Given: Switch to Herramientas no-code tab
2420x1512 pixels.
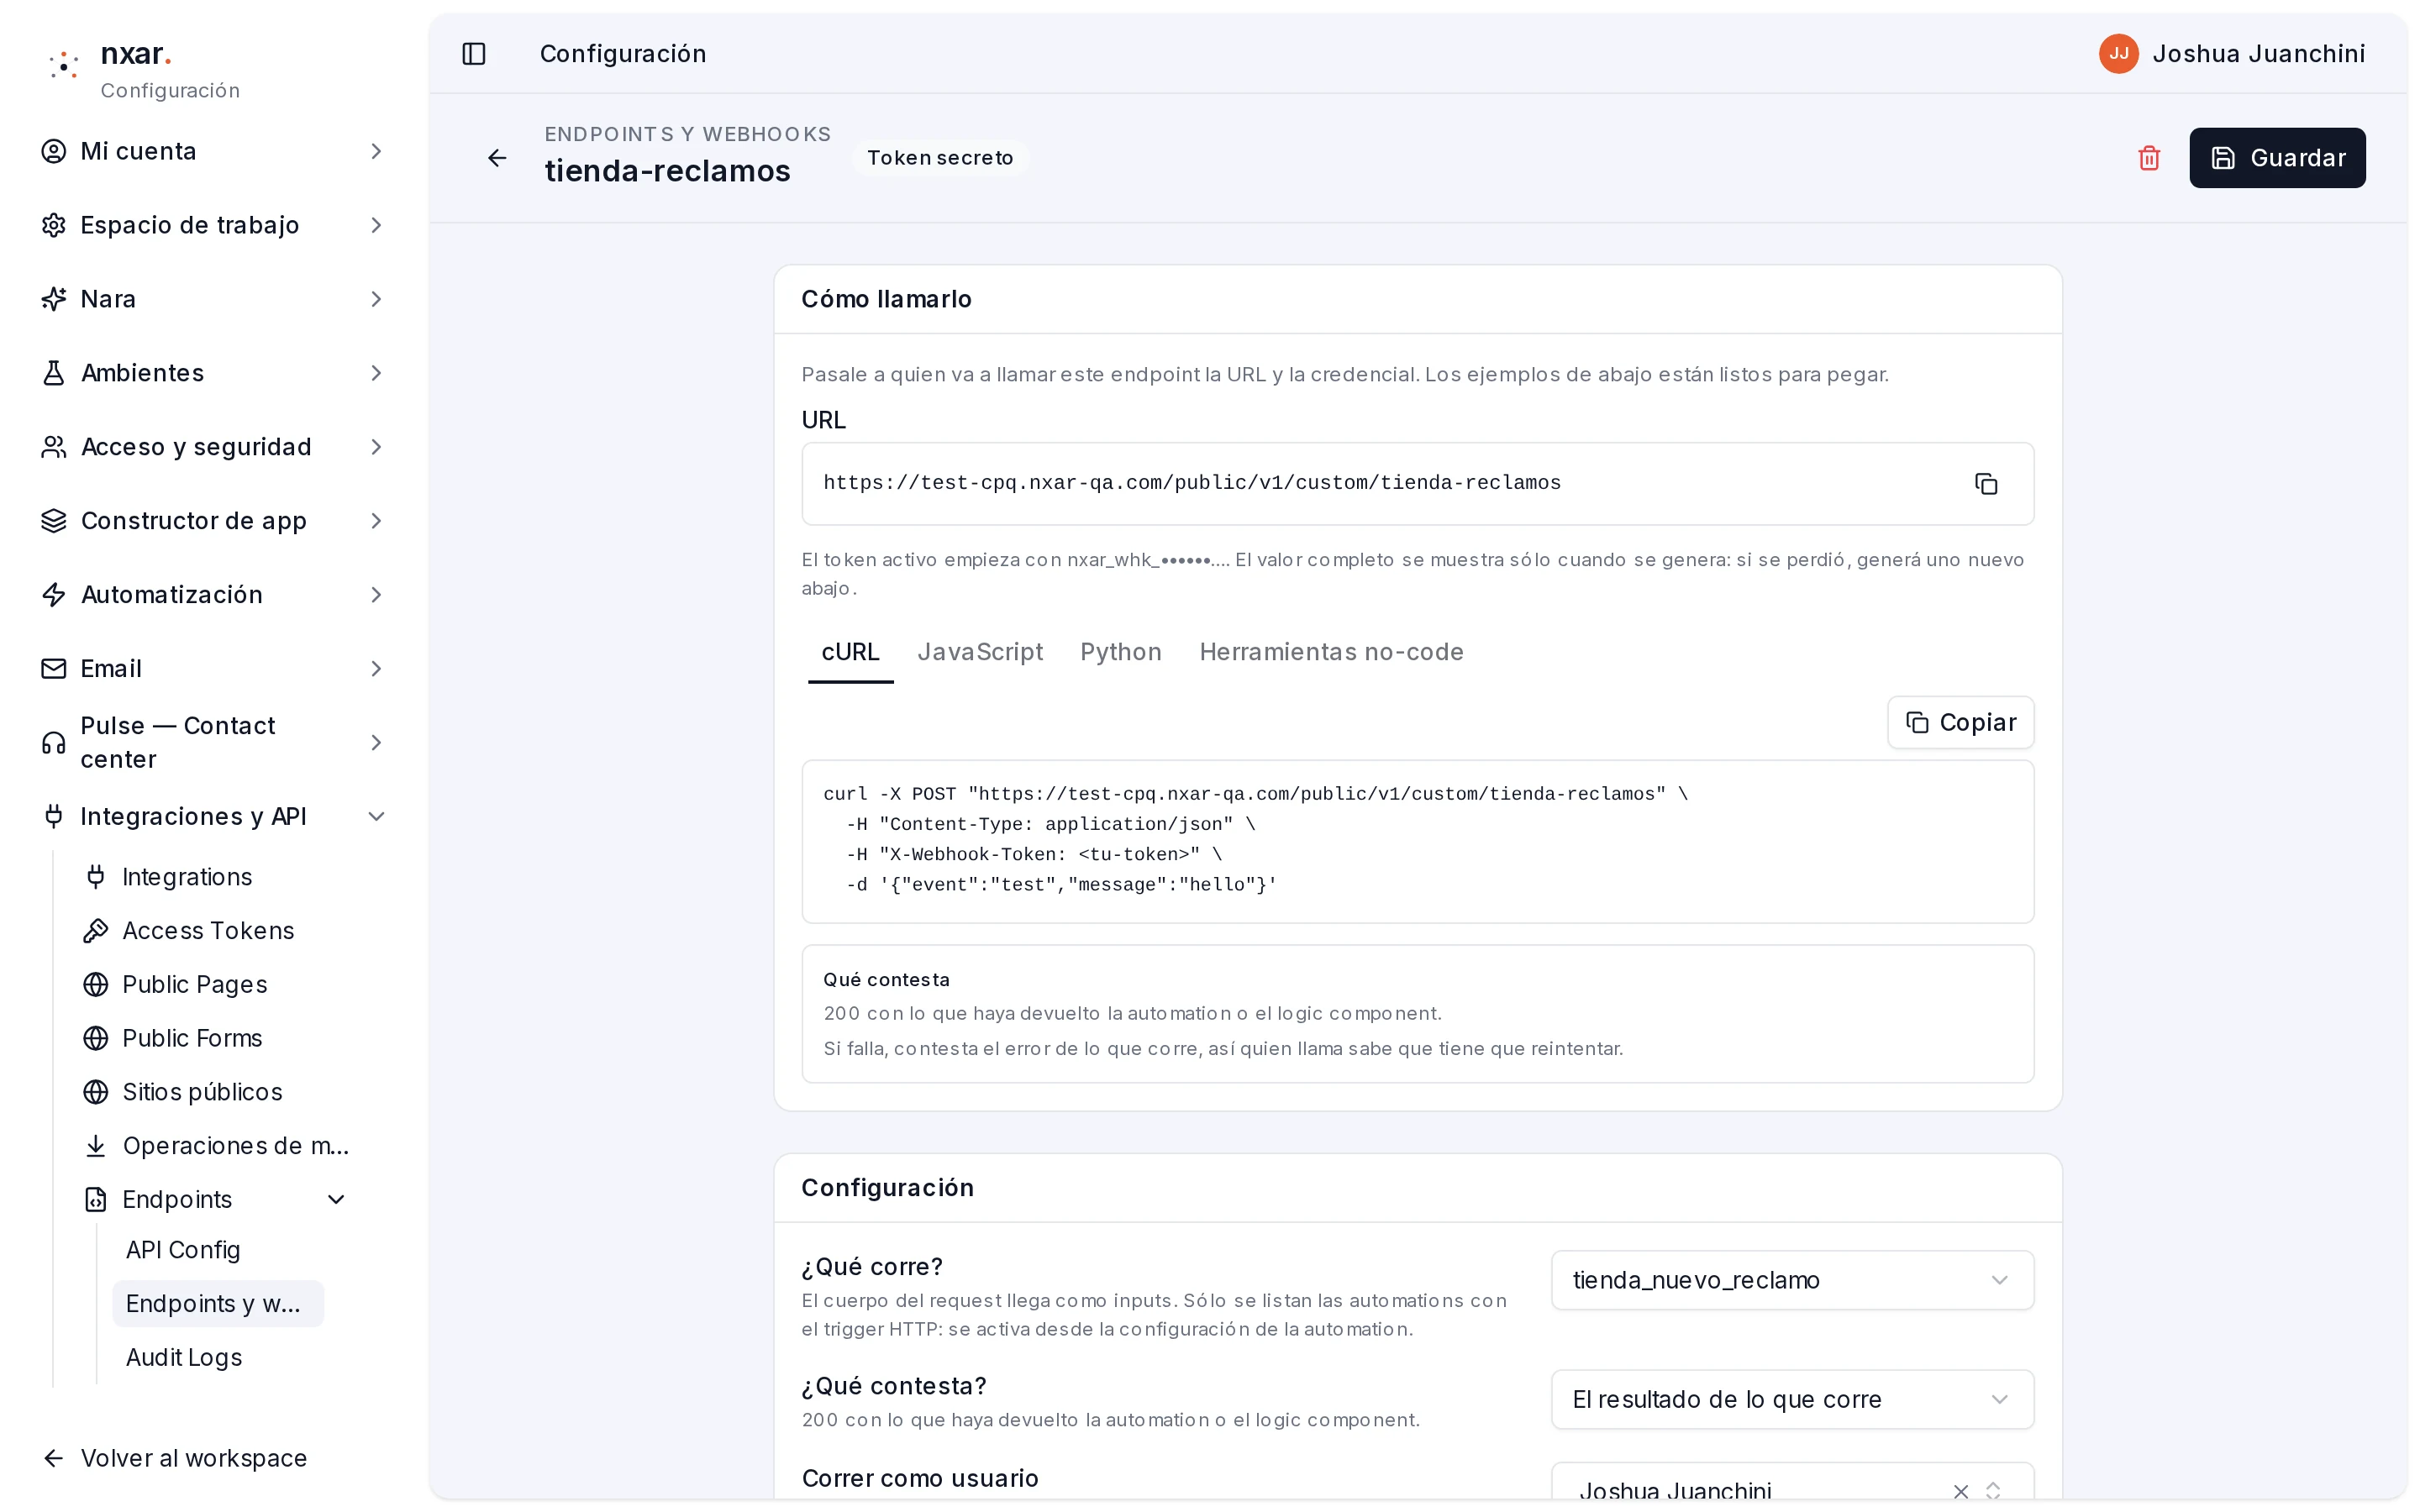Looking at the screenshot, I should 1331,652.
